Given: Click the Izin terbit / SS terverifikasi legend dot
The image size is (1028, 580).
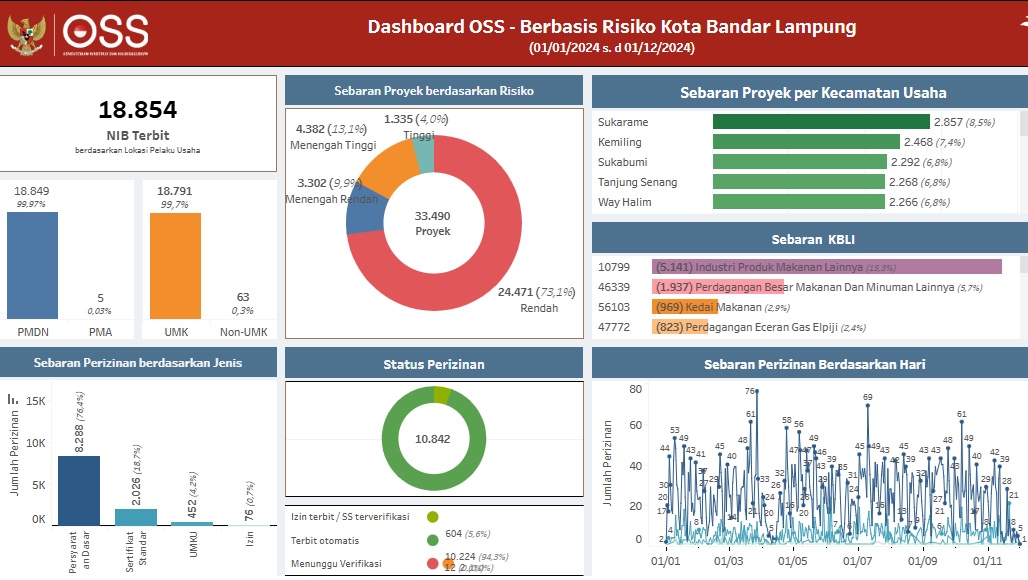Looking at the screenshot, I should tap(432, 517).
